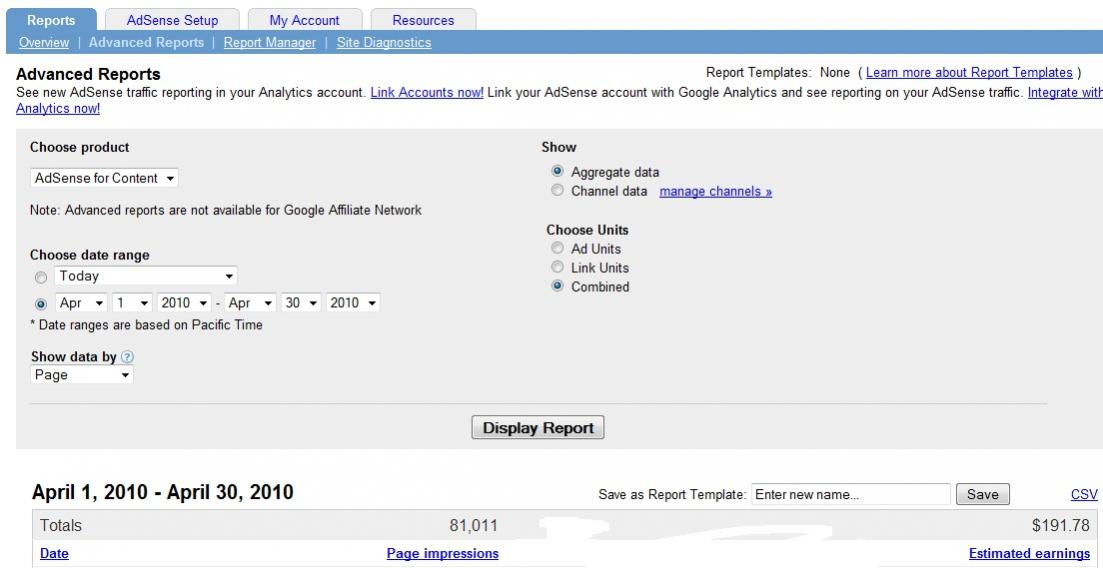
Task: Open the end year 2010 dropdown
Action: coord(353,303)
